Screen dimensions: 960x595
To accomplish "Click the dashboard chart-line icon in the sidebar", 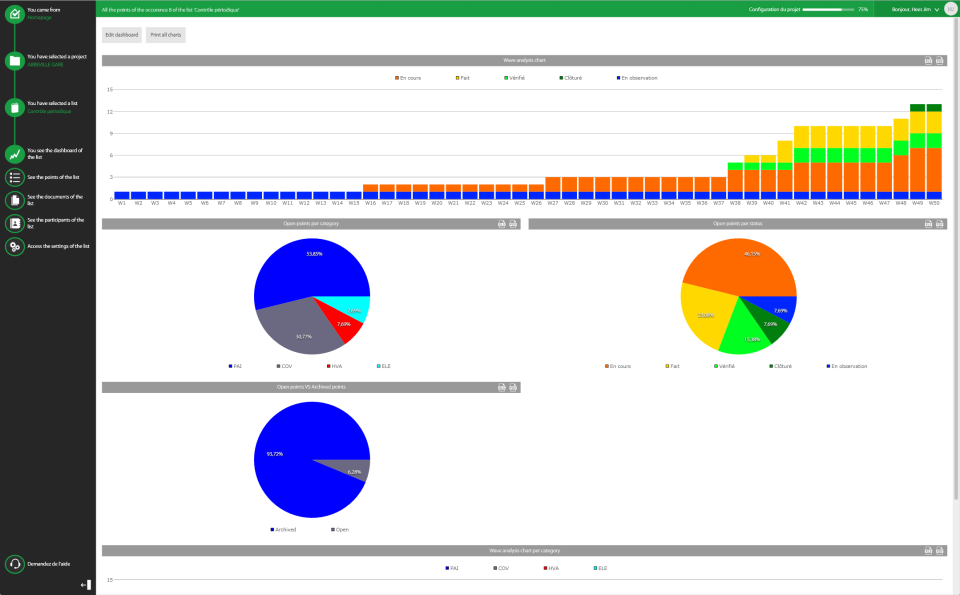I will [15, 154].
